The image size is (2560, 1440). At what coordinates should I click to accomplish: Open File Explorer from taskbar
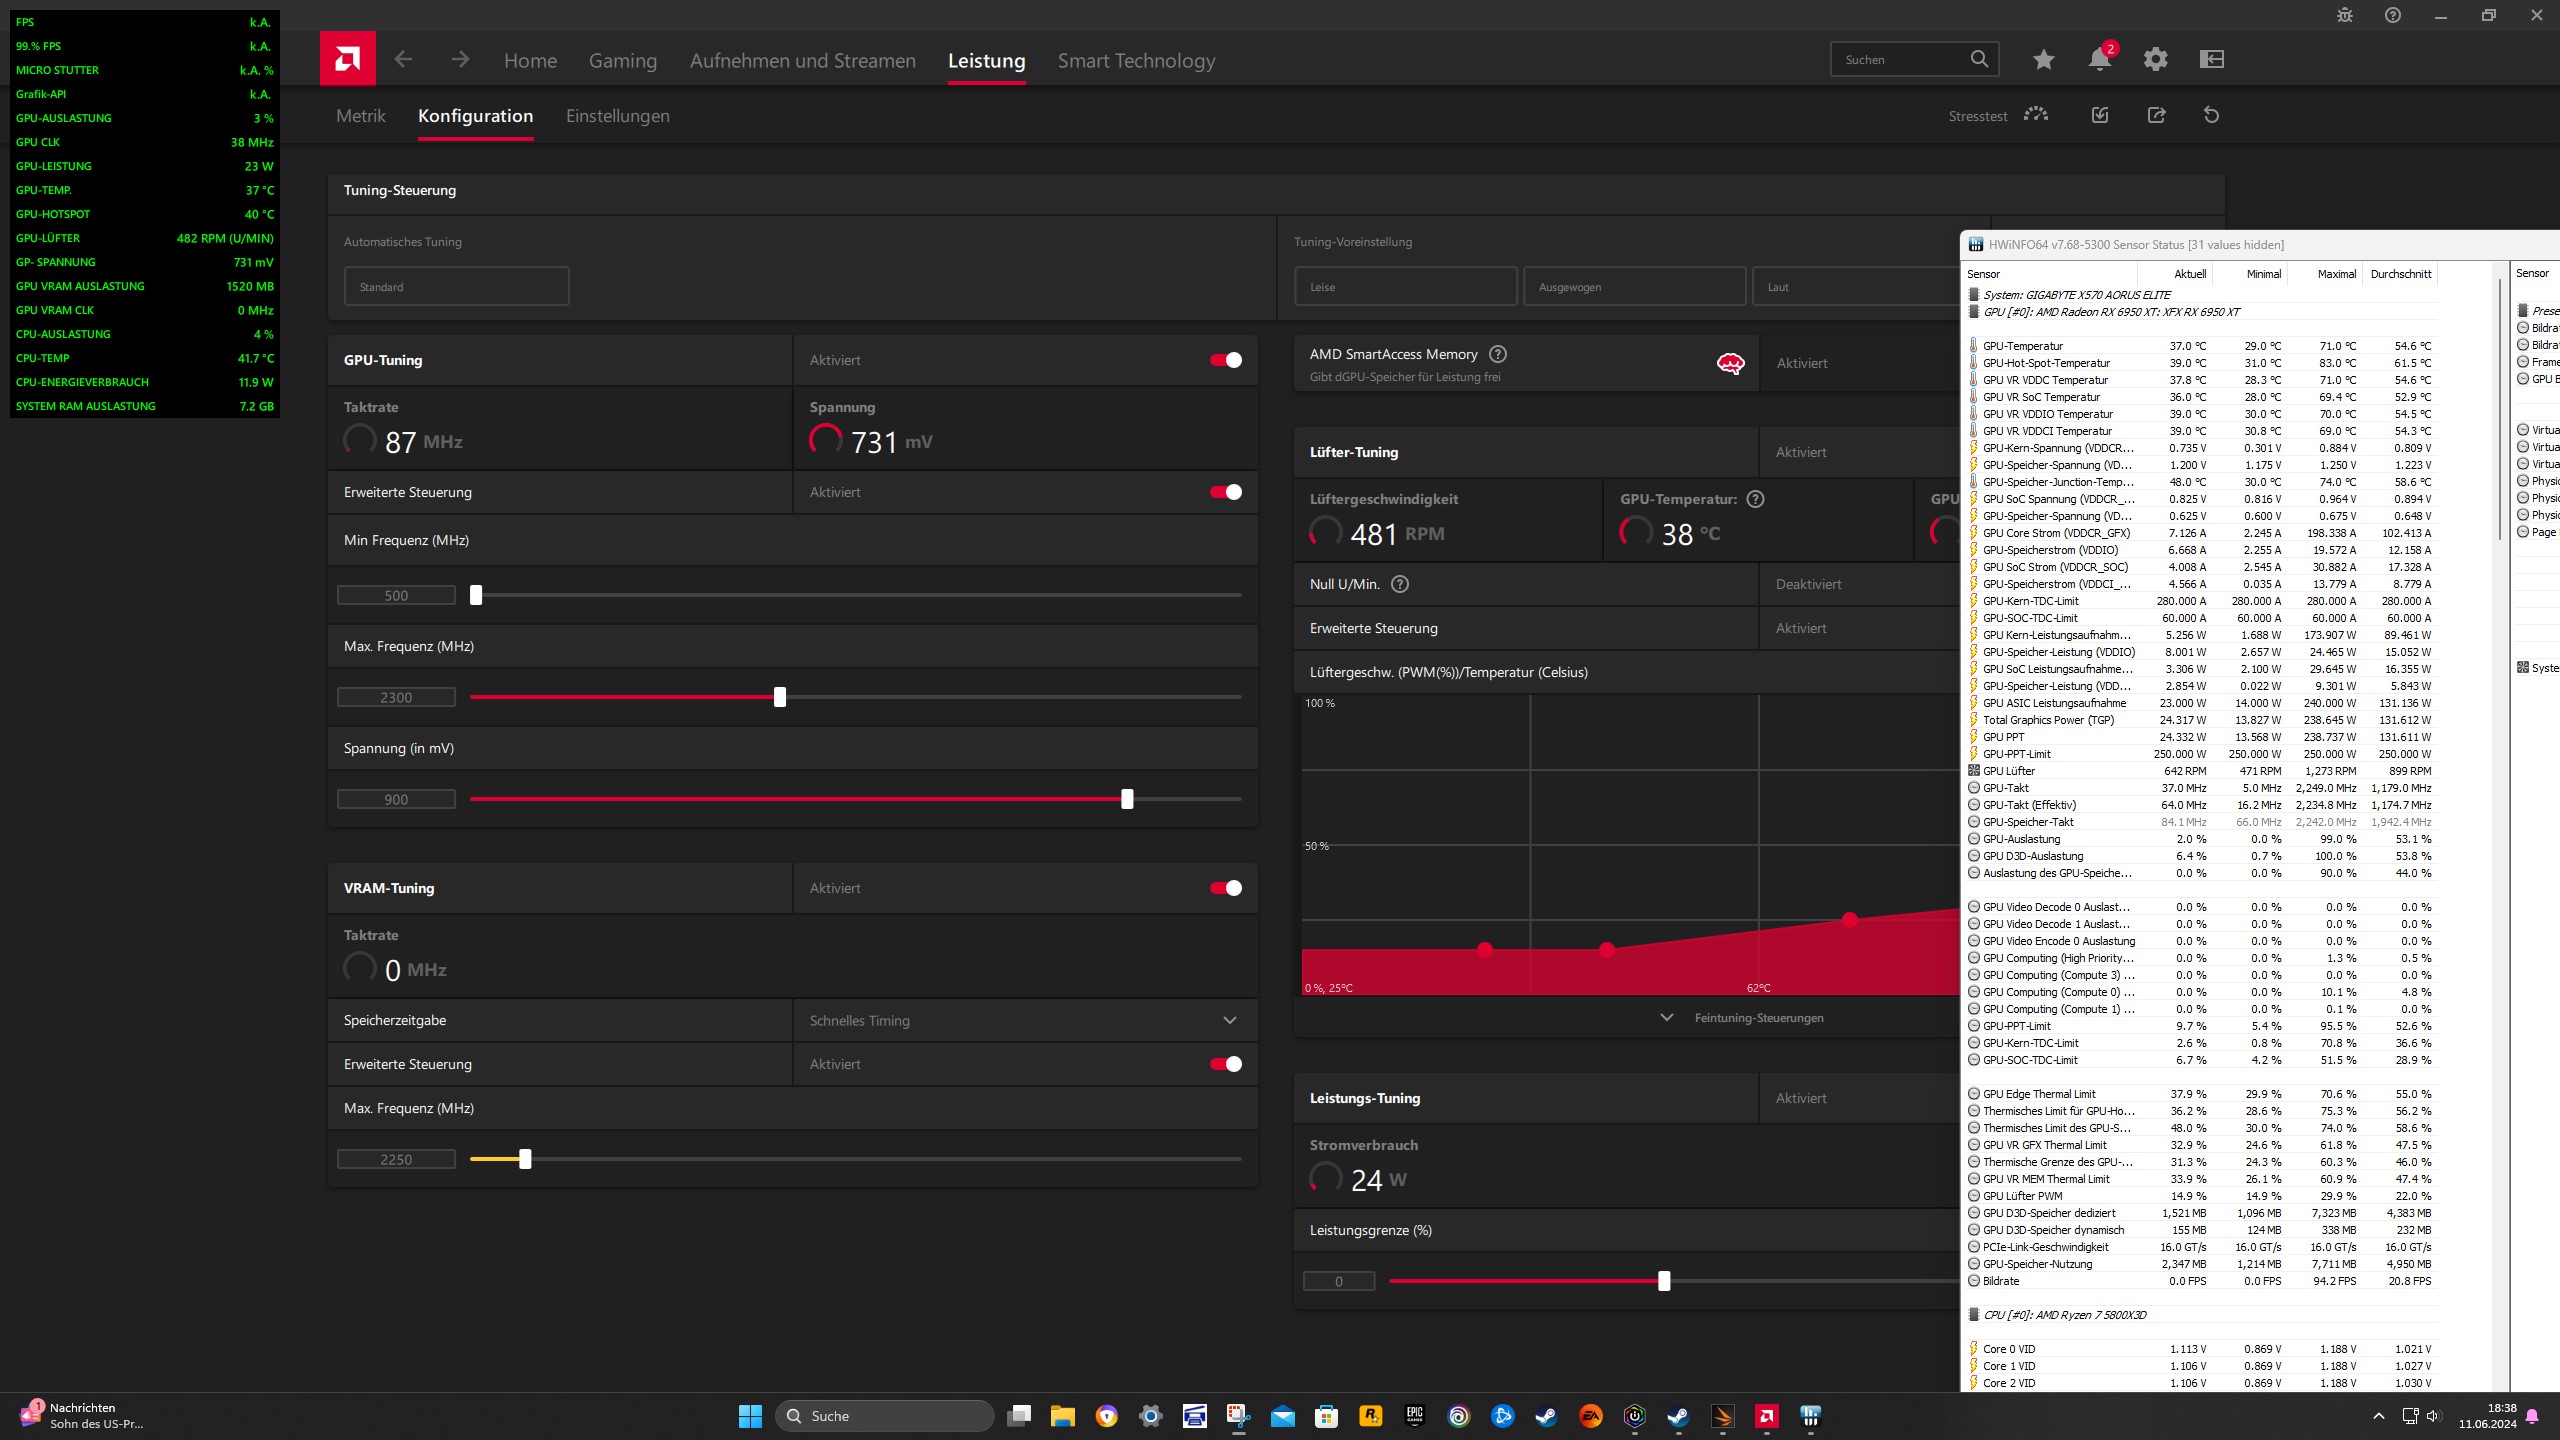point(1063,1415)
